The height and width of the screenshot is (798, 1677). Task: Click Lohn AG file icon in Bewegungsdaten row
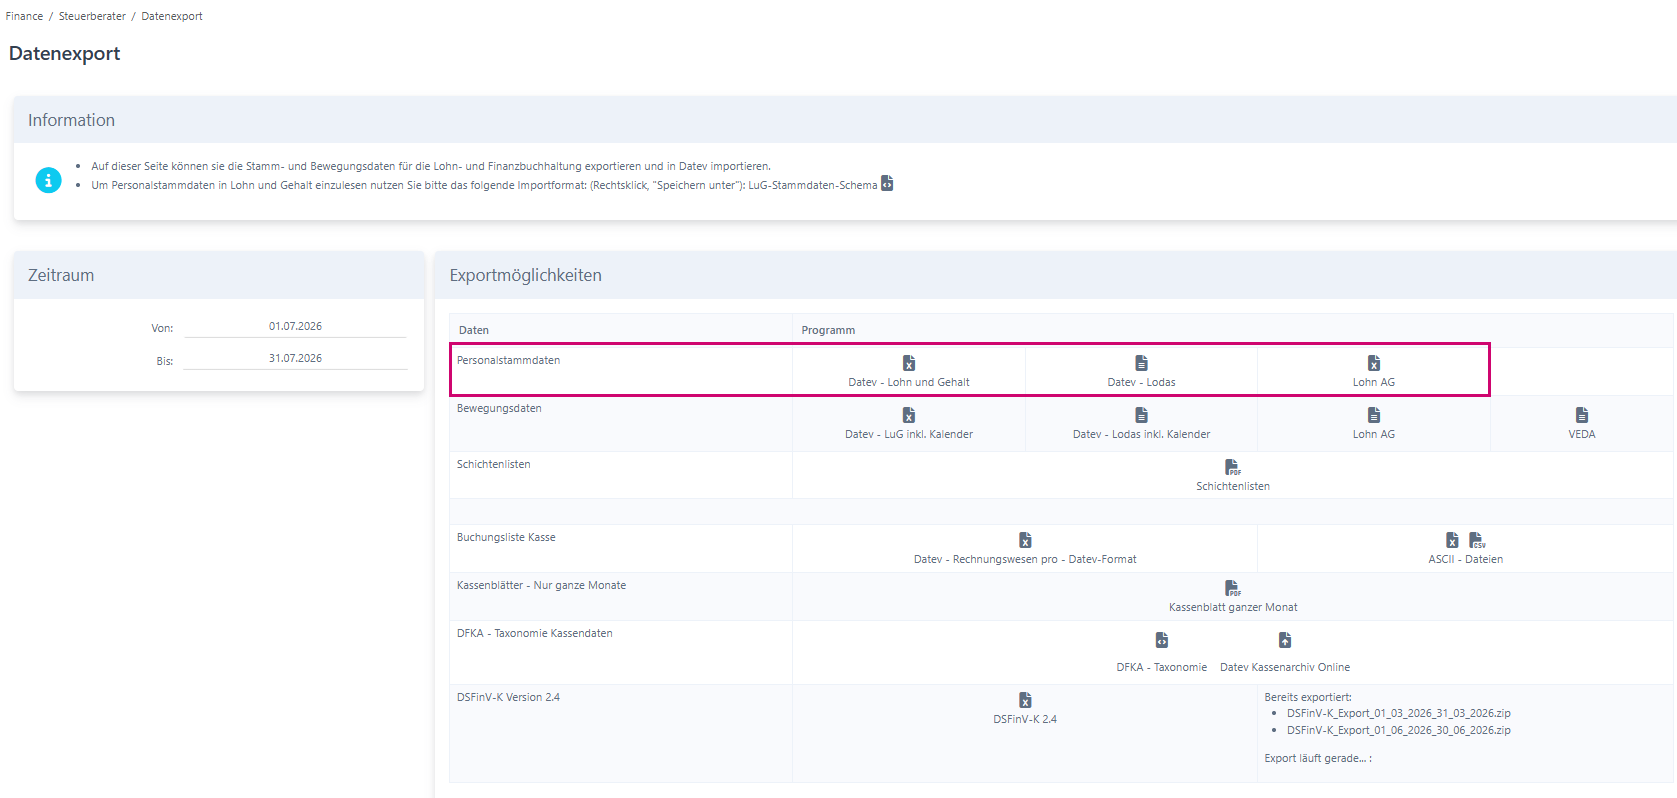1374,415
